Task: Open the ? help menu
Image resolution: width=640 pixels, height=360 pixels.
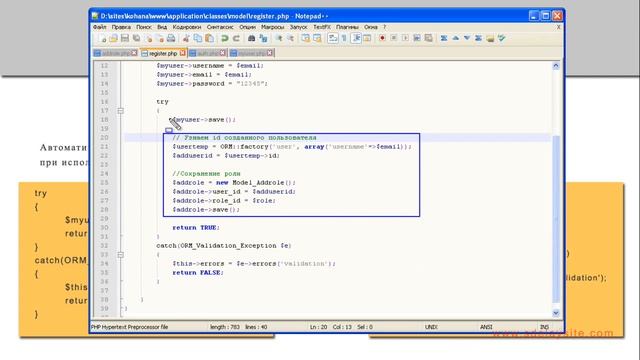Action: coord(384,27)
